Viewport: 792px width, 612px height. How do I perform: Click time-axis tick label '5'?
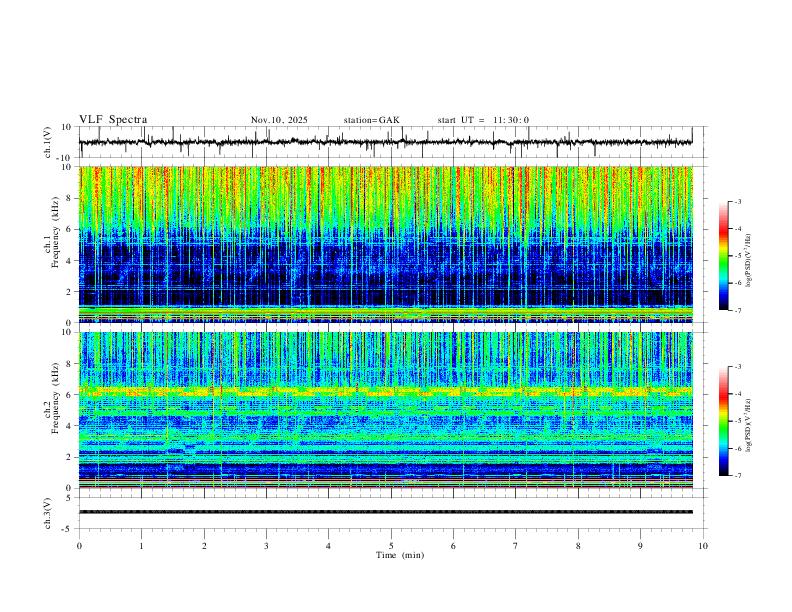391,546
